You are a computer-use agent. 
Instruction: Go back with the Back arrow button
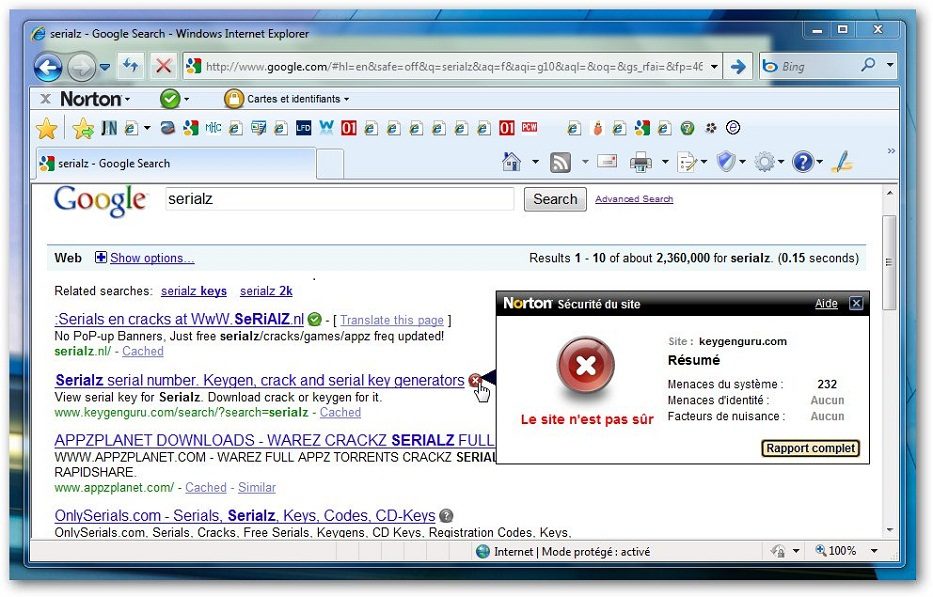pyautogui.click(x=48, y=67)
